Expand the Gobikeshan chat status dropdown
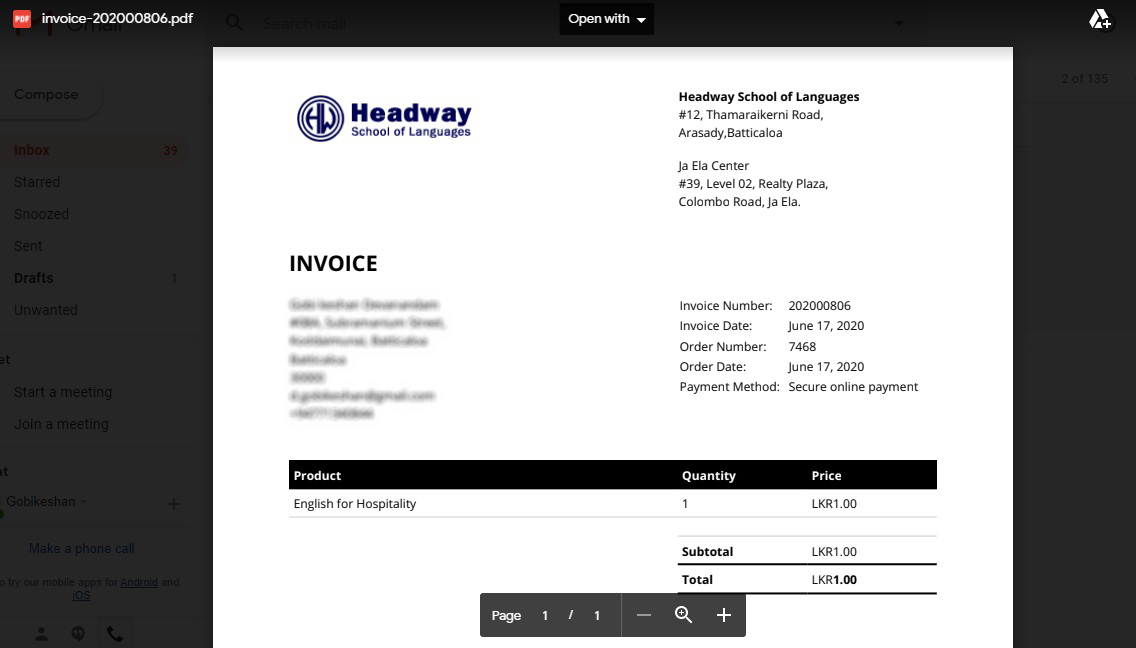The image size is (1136, 648). tap(83, 502)
